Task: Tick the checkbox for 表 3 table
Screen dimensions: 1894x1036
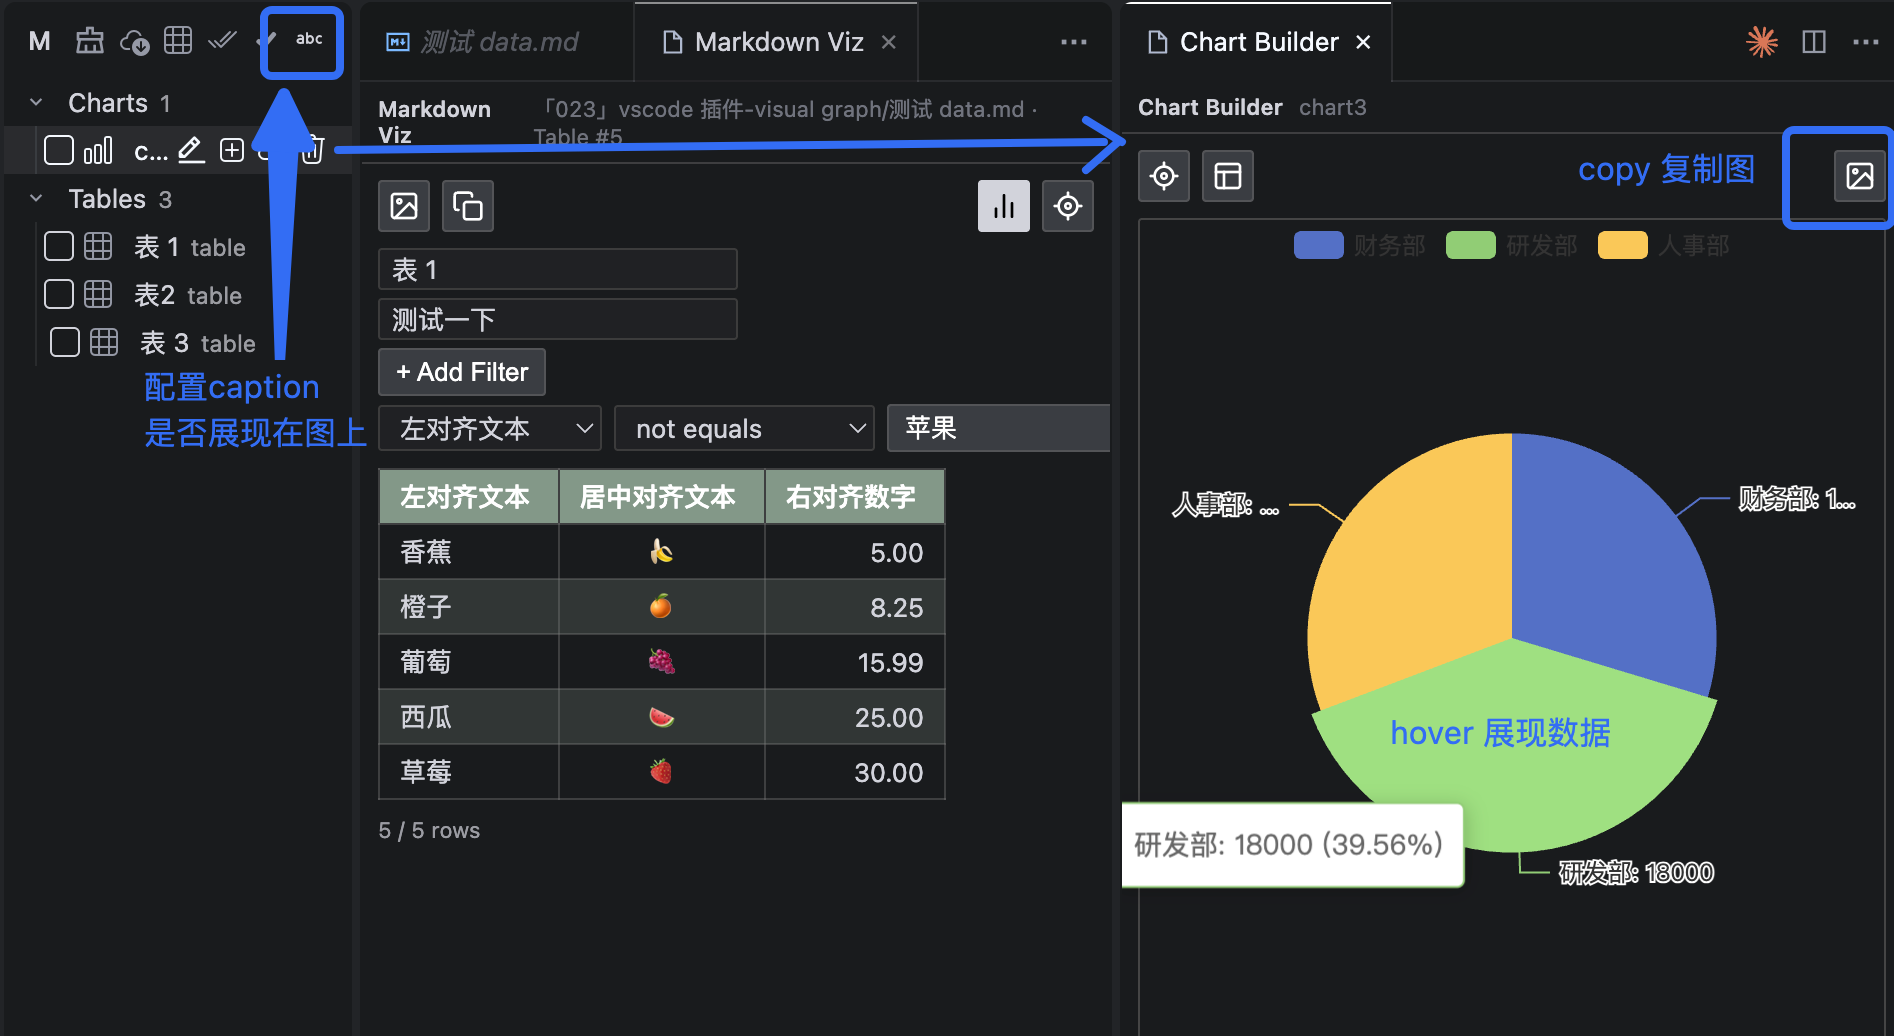Action: 65,342
